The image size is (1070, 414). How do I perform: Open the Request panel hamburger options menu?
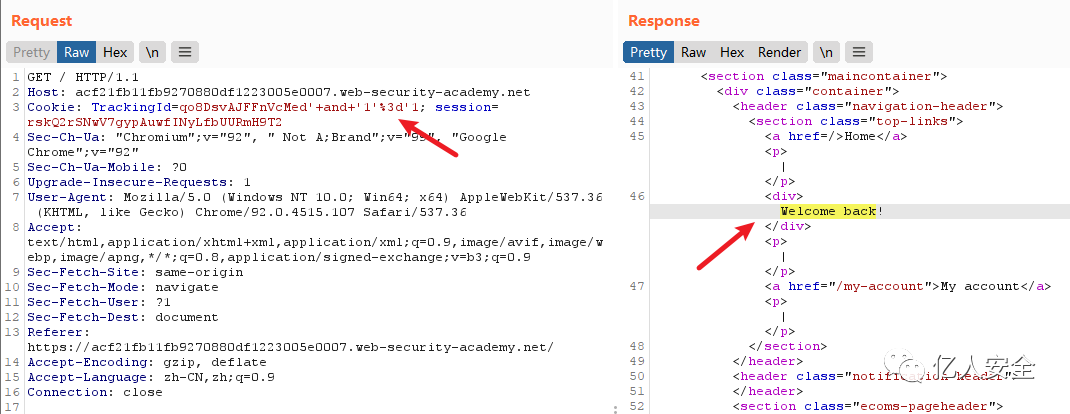click(184, 52)
